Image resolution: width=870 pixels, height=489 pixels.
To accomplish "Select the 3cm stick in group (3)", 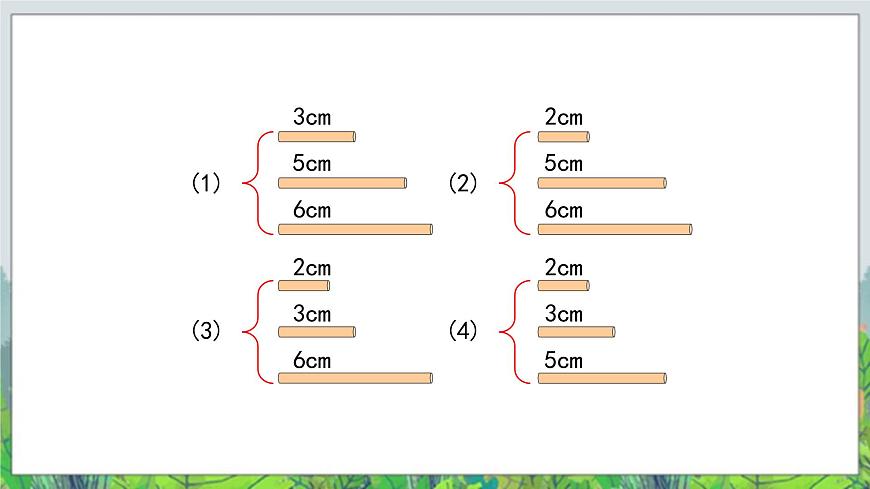I will click(x=317, y=332).
